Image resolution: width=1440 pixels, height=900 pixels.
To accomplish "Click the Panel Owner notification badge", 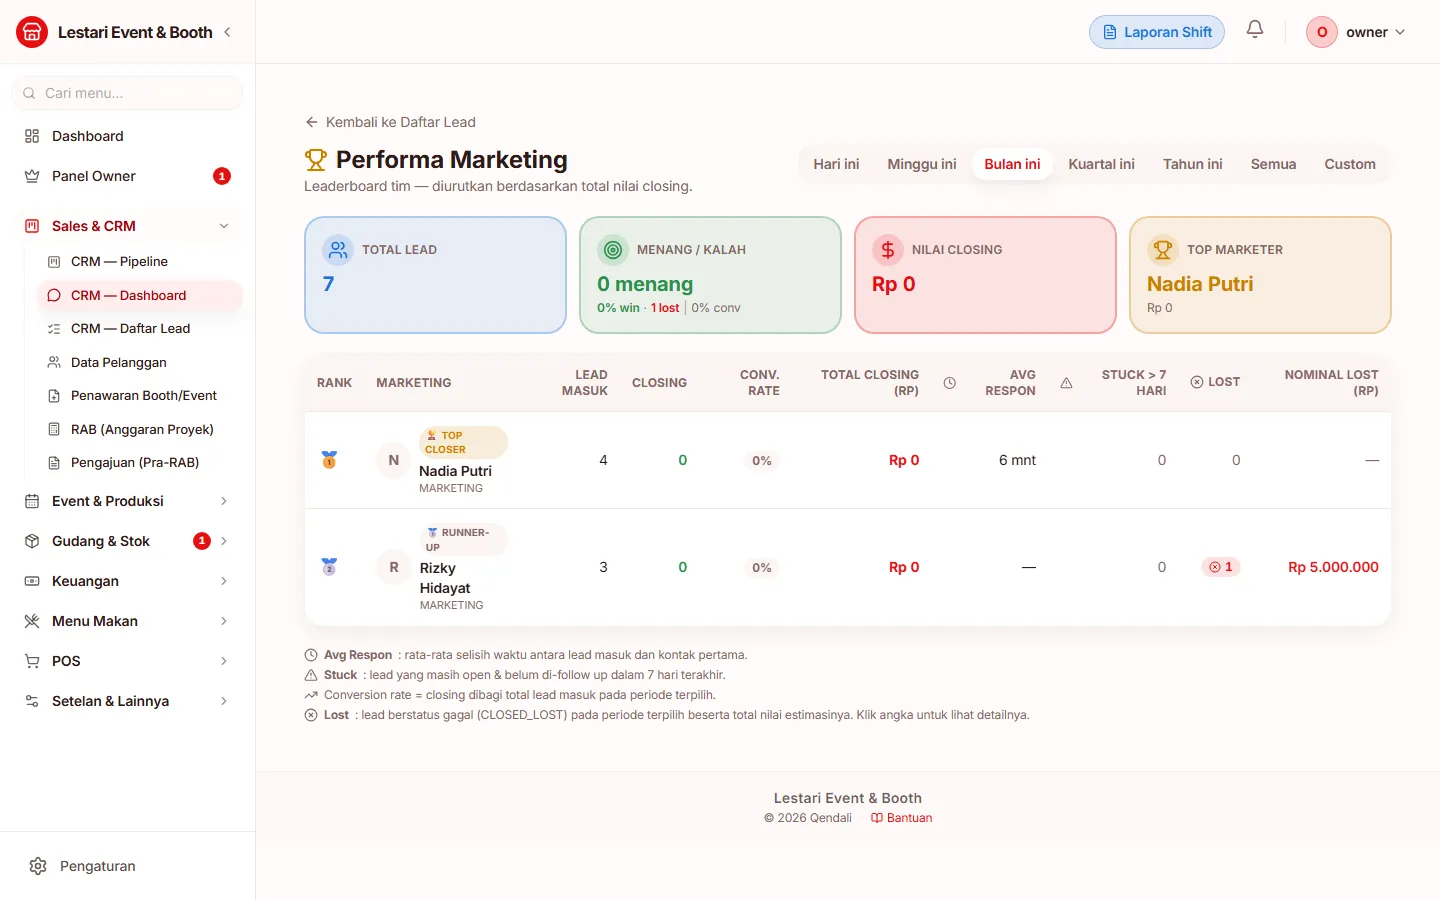I will pos(222,176).
